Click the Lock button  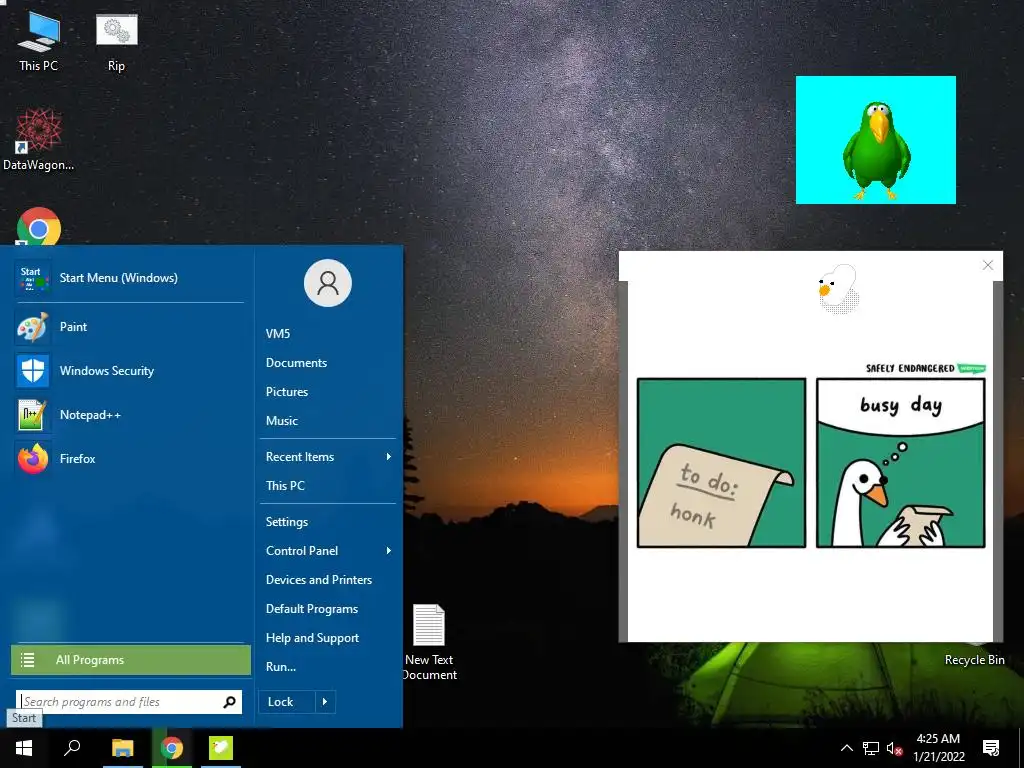[x=287, y=702]
